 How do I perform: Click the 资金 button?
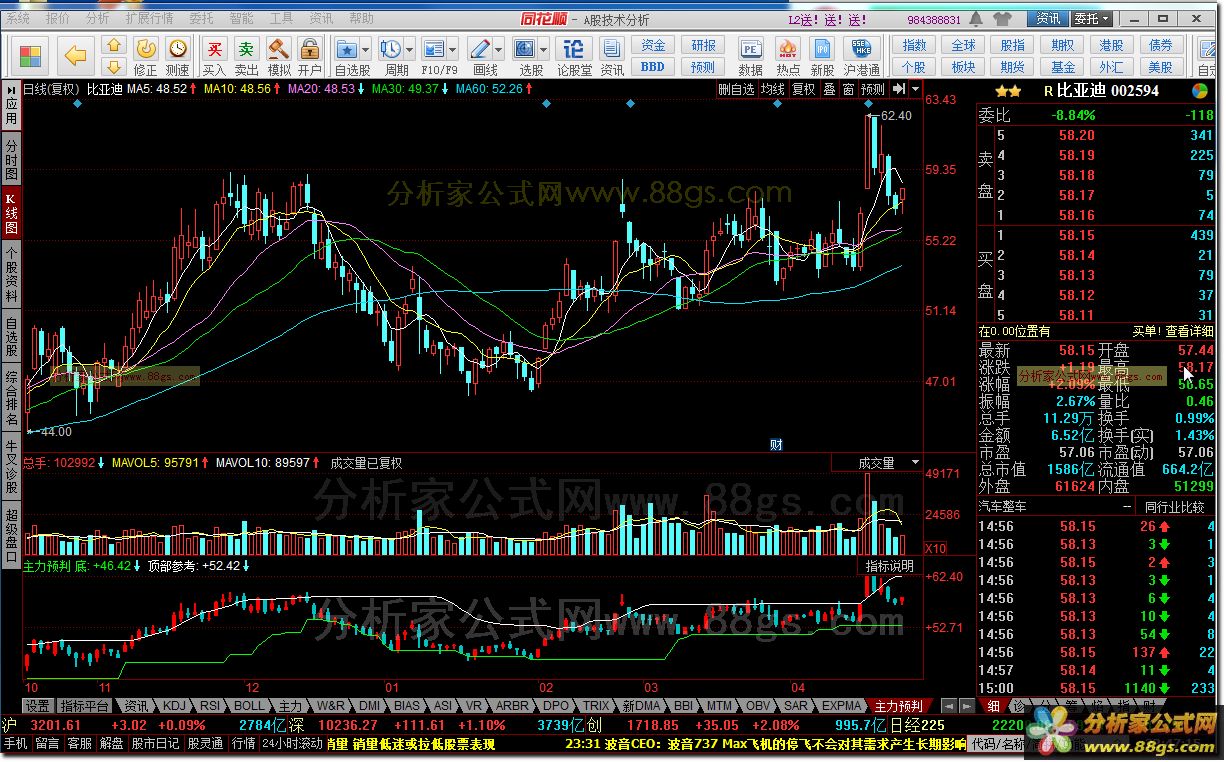point(652,45)
